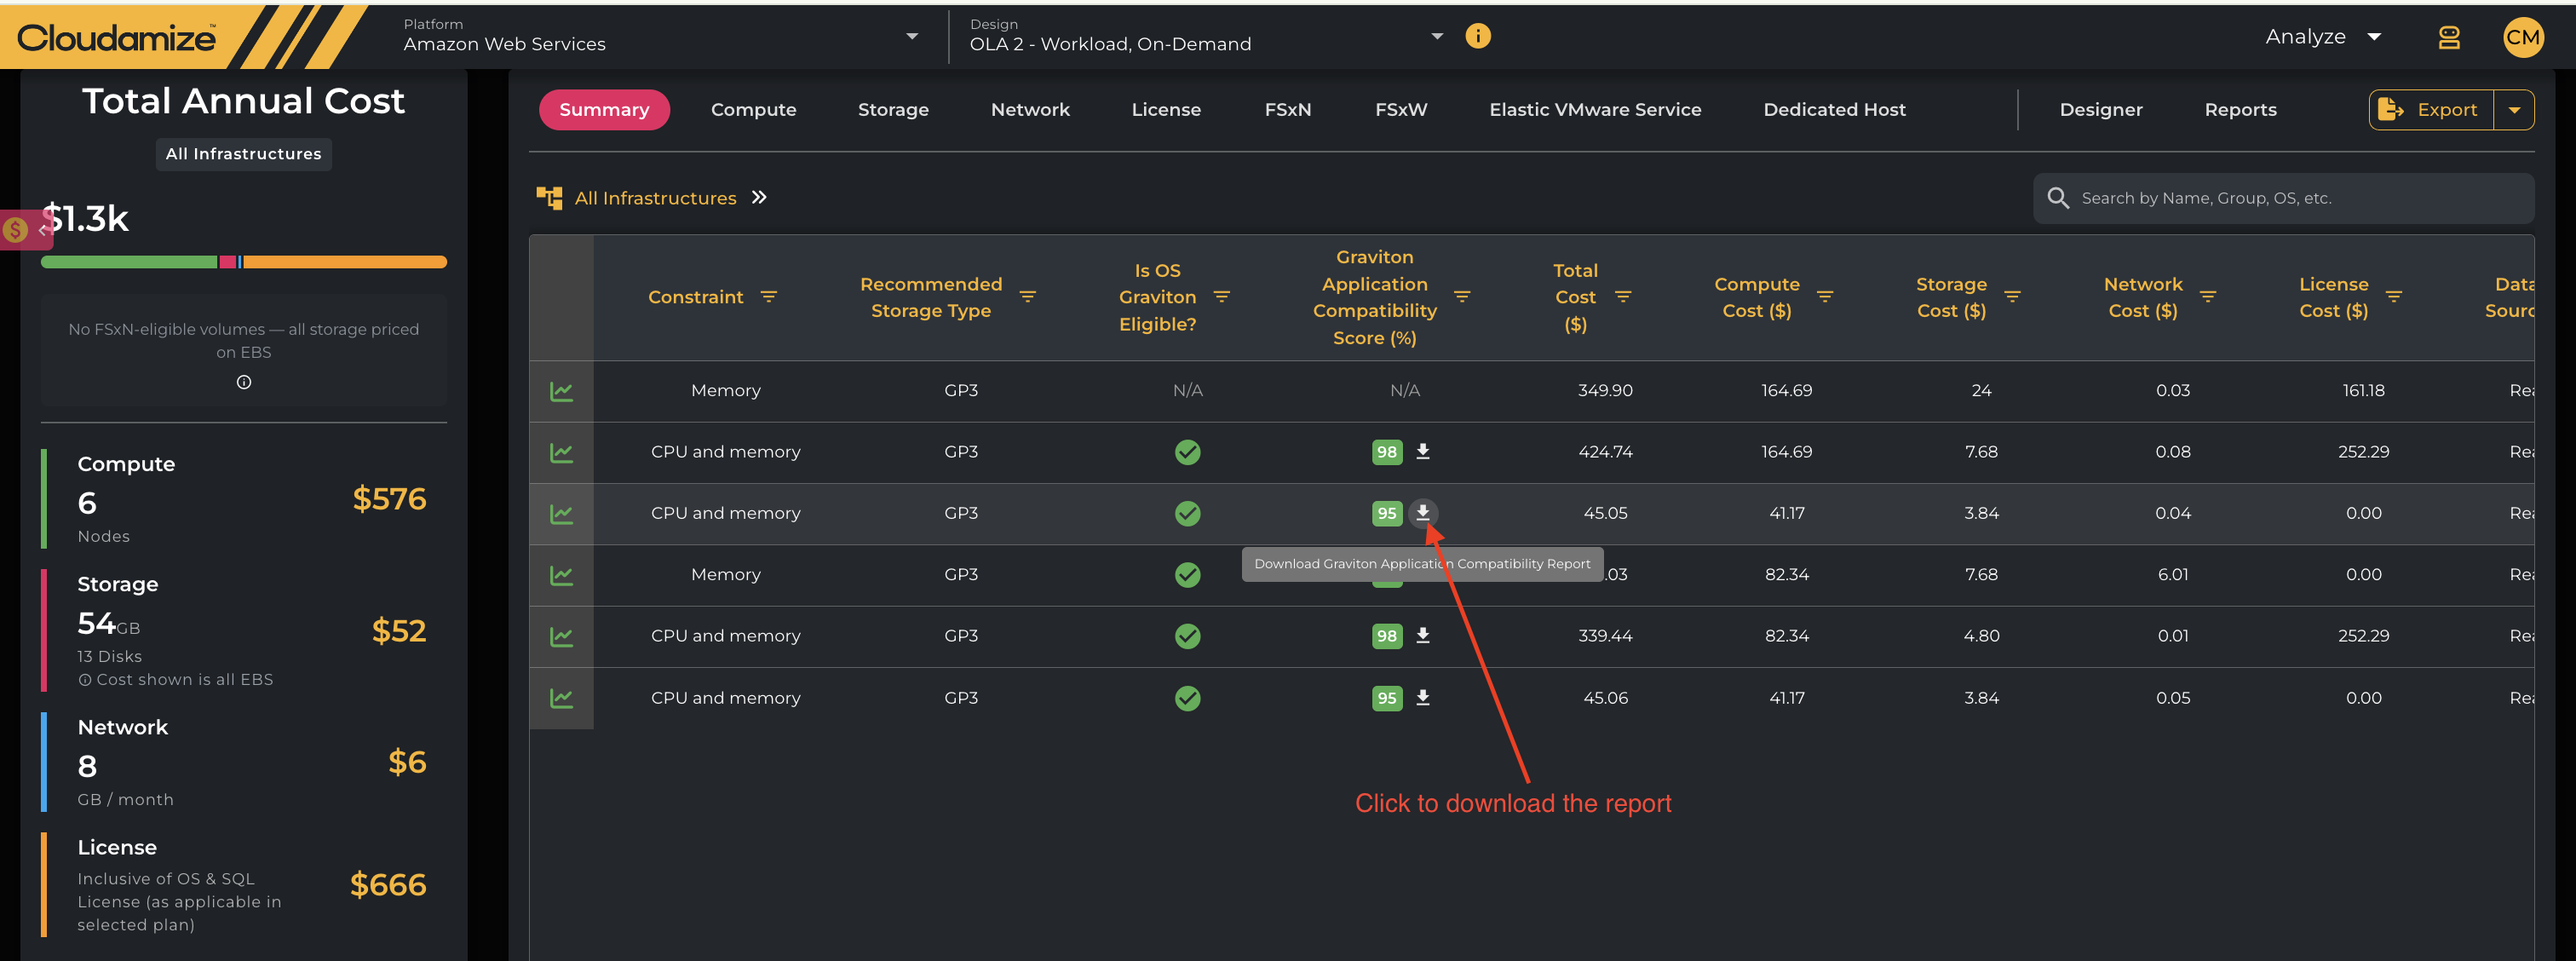Click the design info icon
This screenshot has height=961, width=2576.
[x=1477, y=36]
